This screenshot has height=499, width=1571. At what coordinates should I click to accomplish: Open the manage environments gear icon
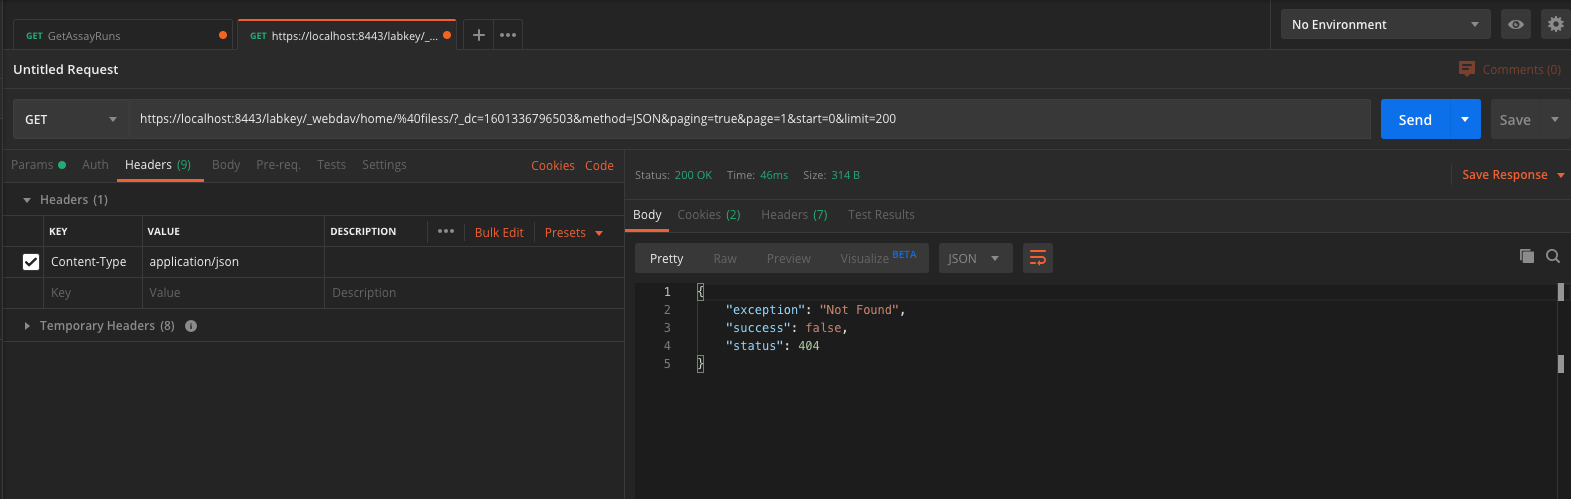point(1555,24)
